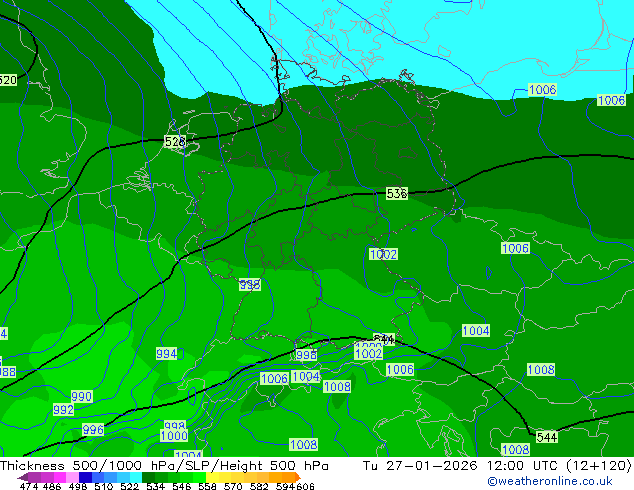Click the map title 'Thickness 500/1000 hPa/SLP/Height 500 hPa'
The image size is (634, 490).
(x=164, y=466)
